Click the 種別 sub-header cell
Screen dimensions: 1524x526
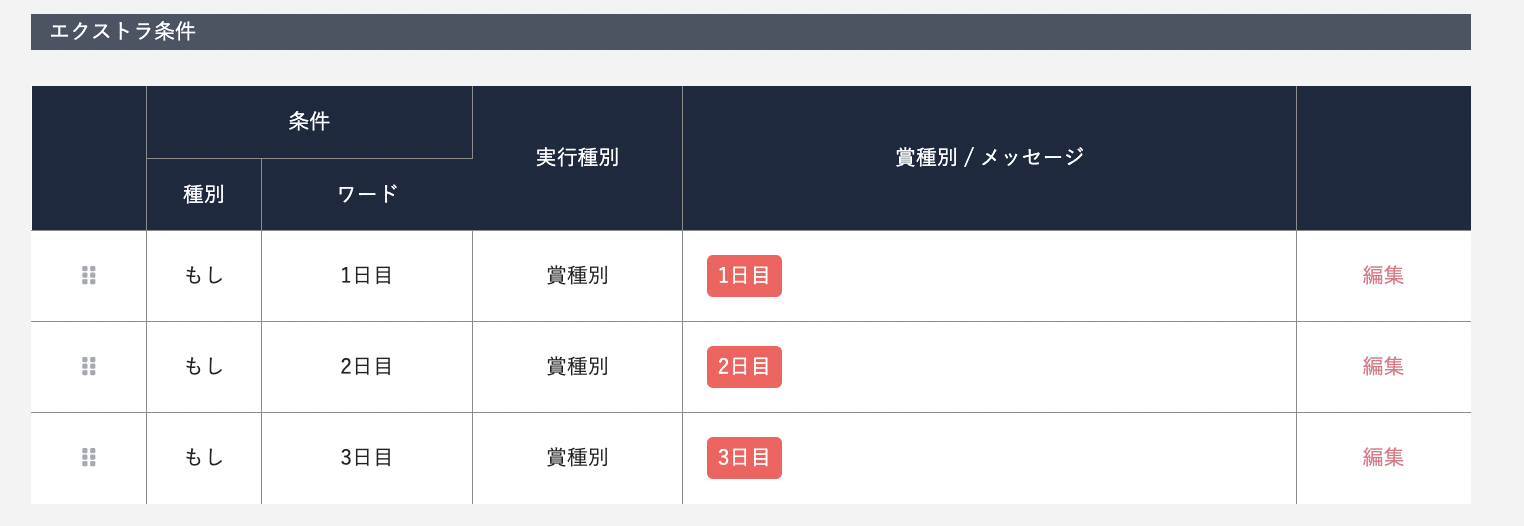204,195
